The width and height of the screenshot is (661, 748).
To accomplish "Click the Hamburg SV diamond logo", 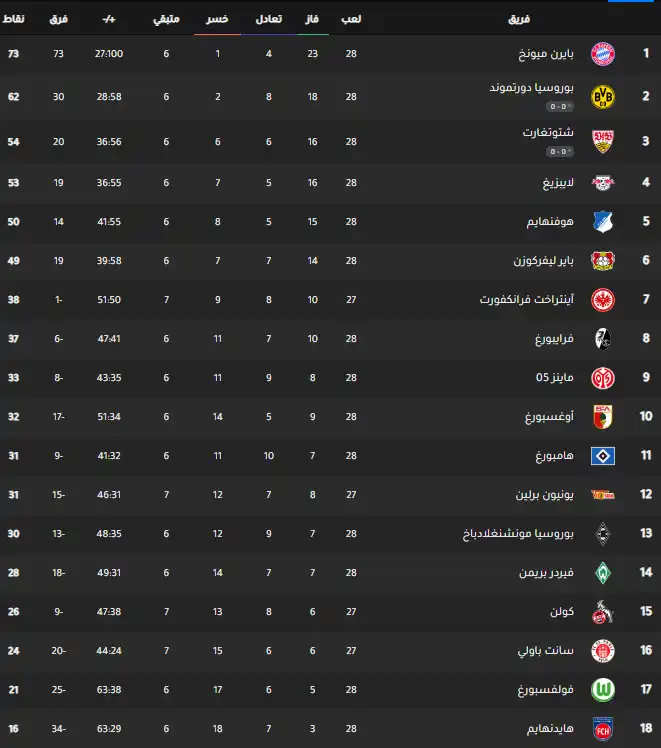I will [x=603, y=456].
